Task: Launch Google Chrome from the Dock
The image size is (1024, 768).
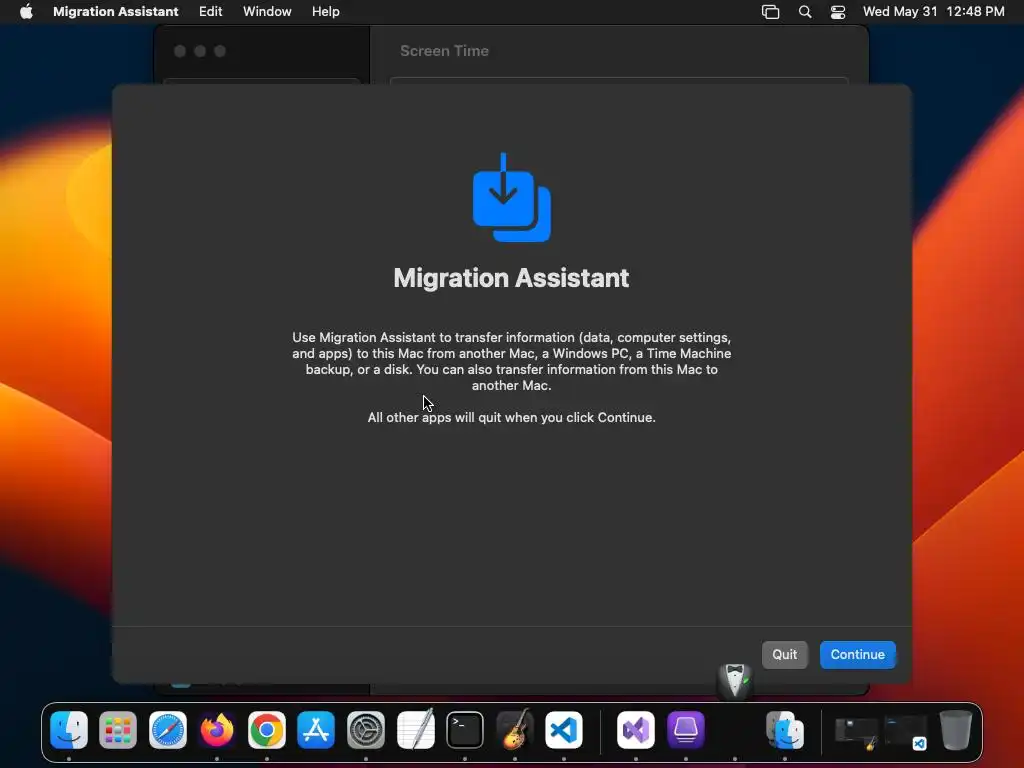Action: pyautogui.click(x=266, y=729)
